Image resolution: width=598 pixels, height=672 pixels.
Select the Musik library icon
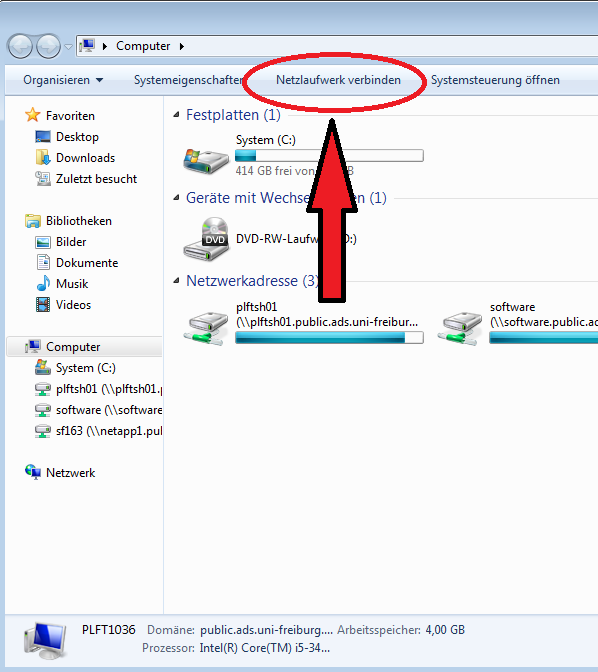coord(43,284)
